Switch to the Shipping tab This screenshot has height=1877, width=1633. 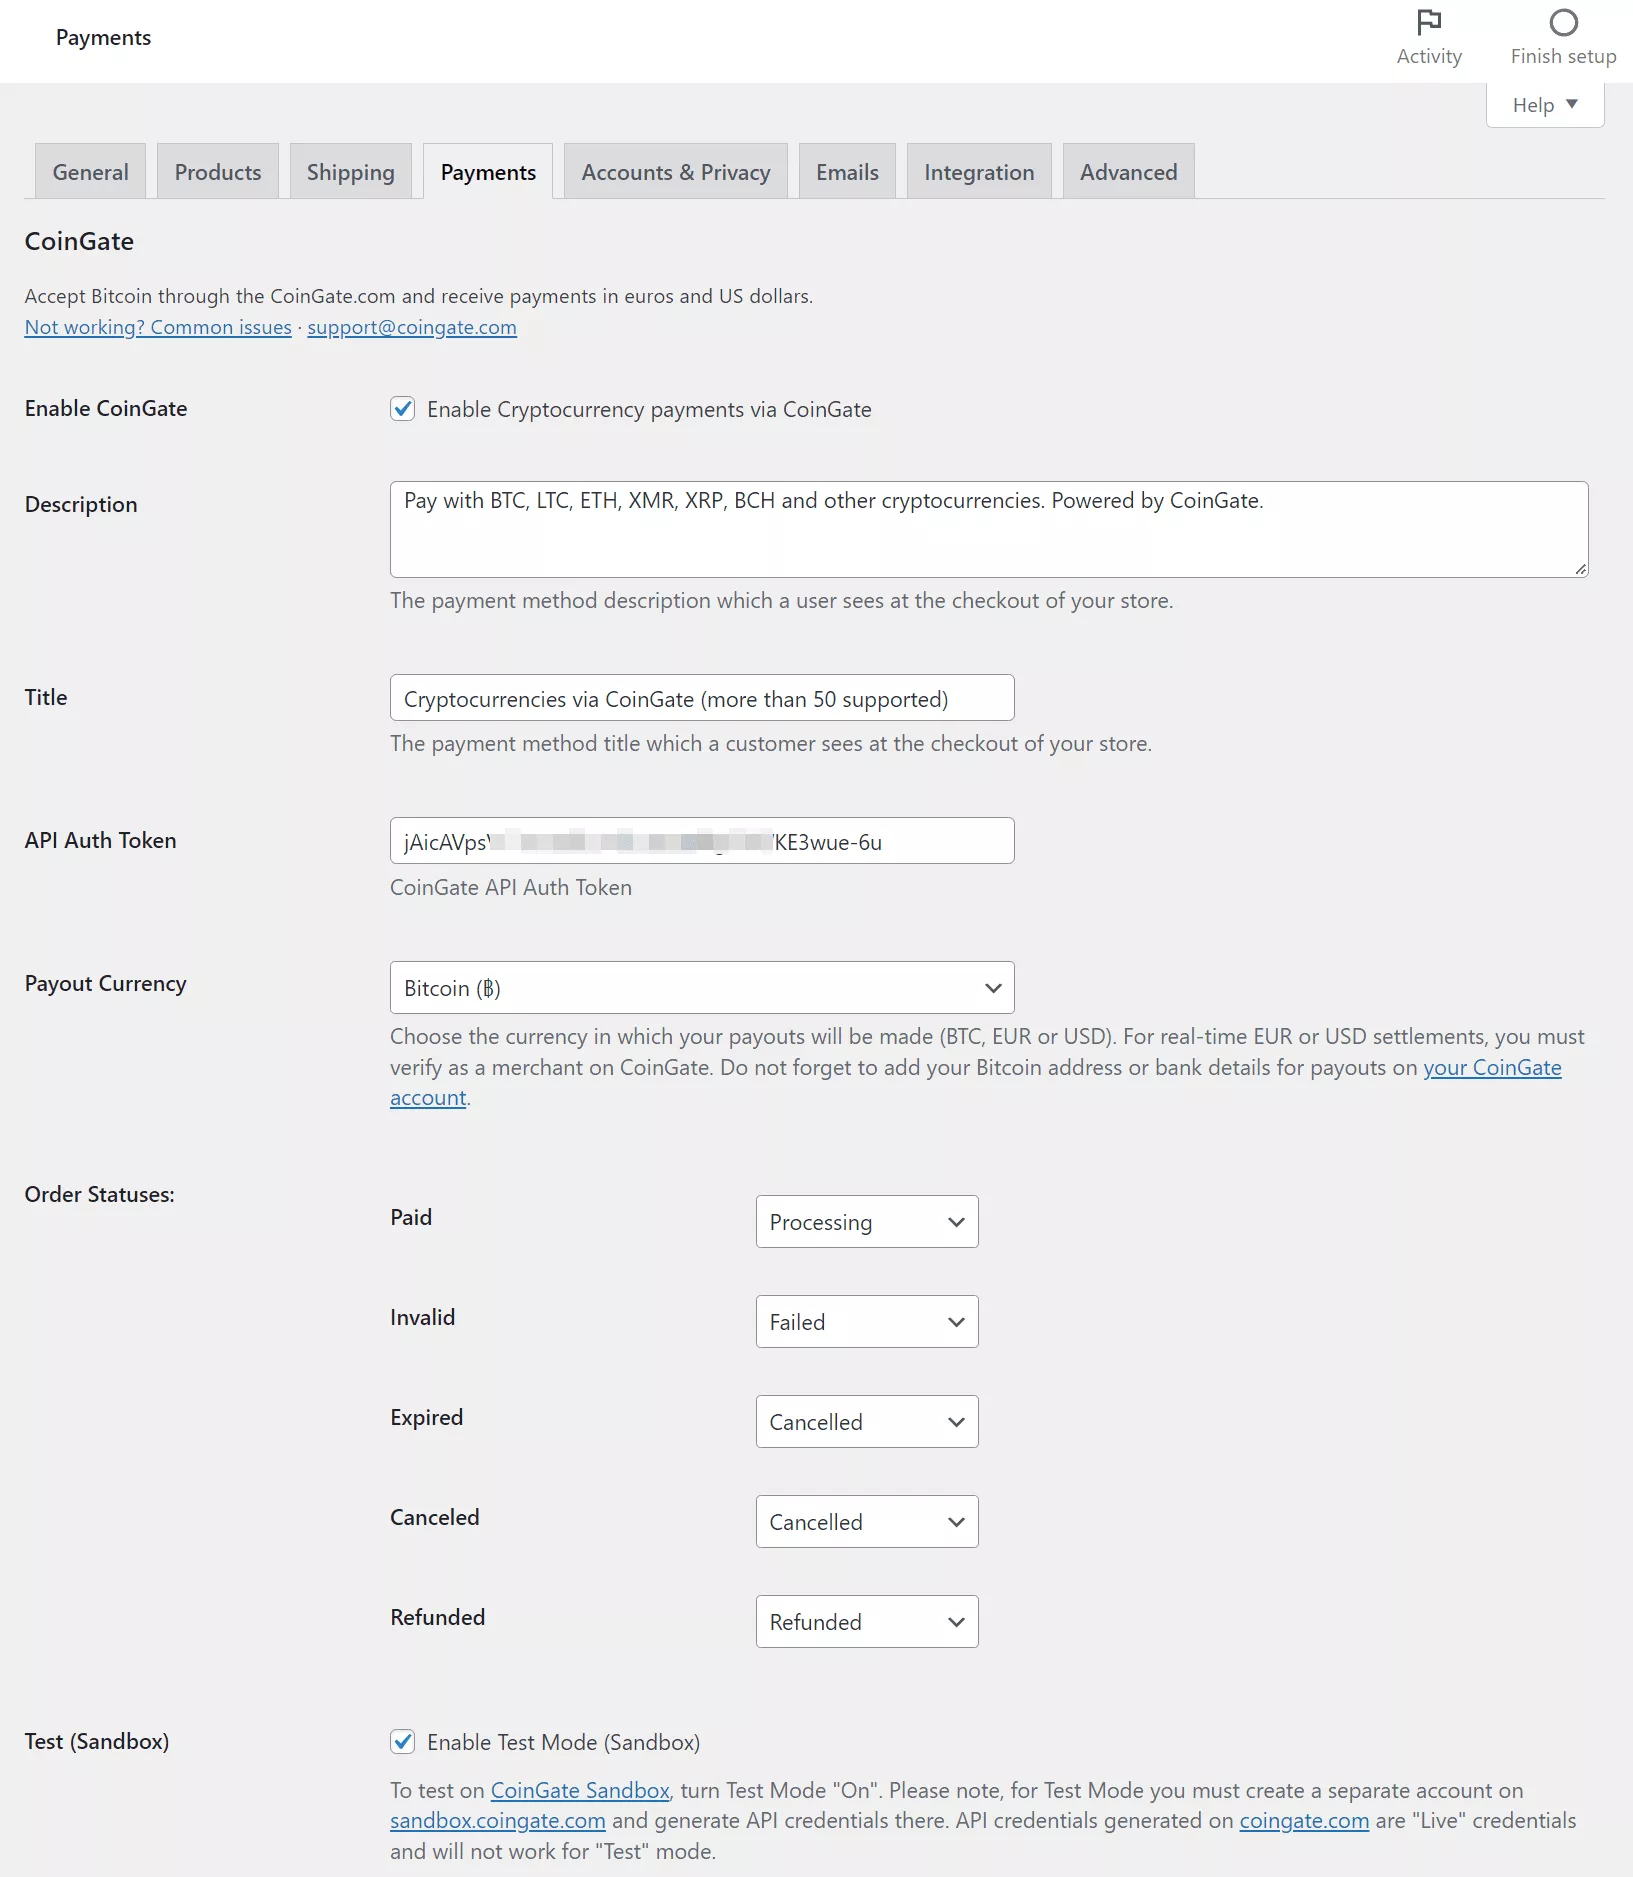350,171
